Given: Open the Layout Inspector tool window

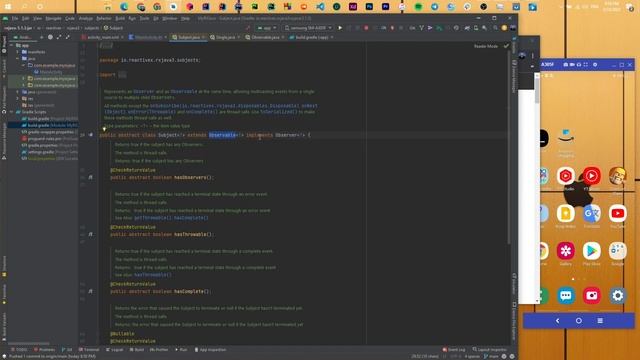Looking at the screenshot, I should click(489, 350).
